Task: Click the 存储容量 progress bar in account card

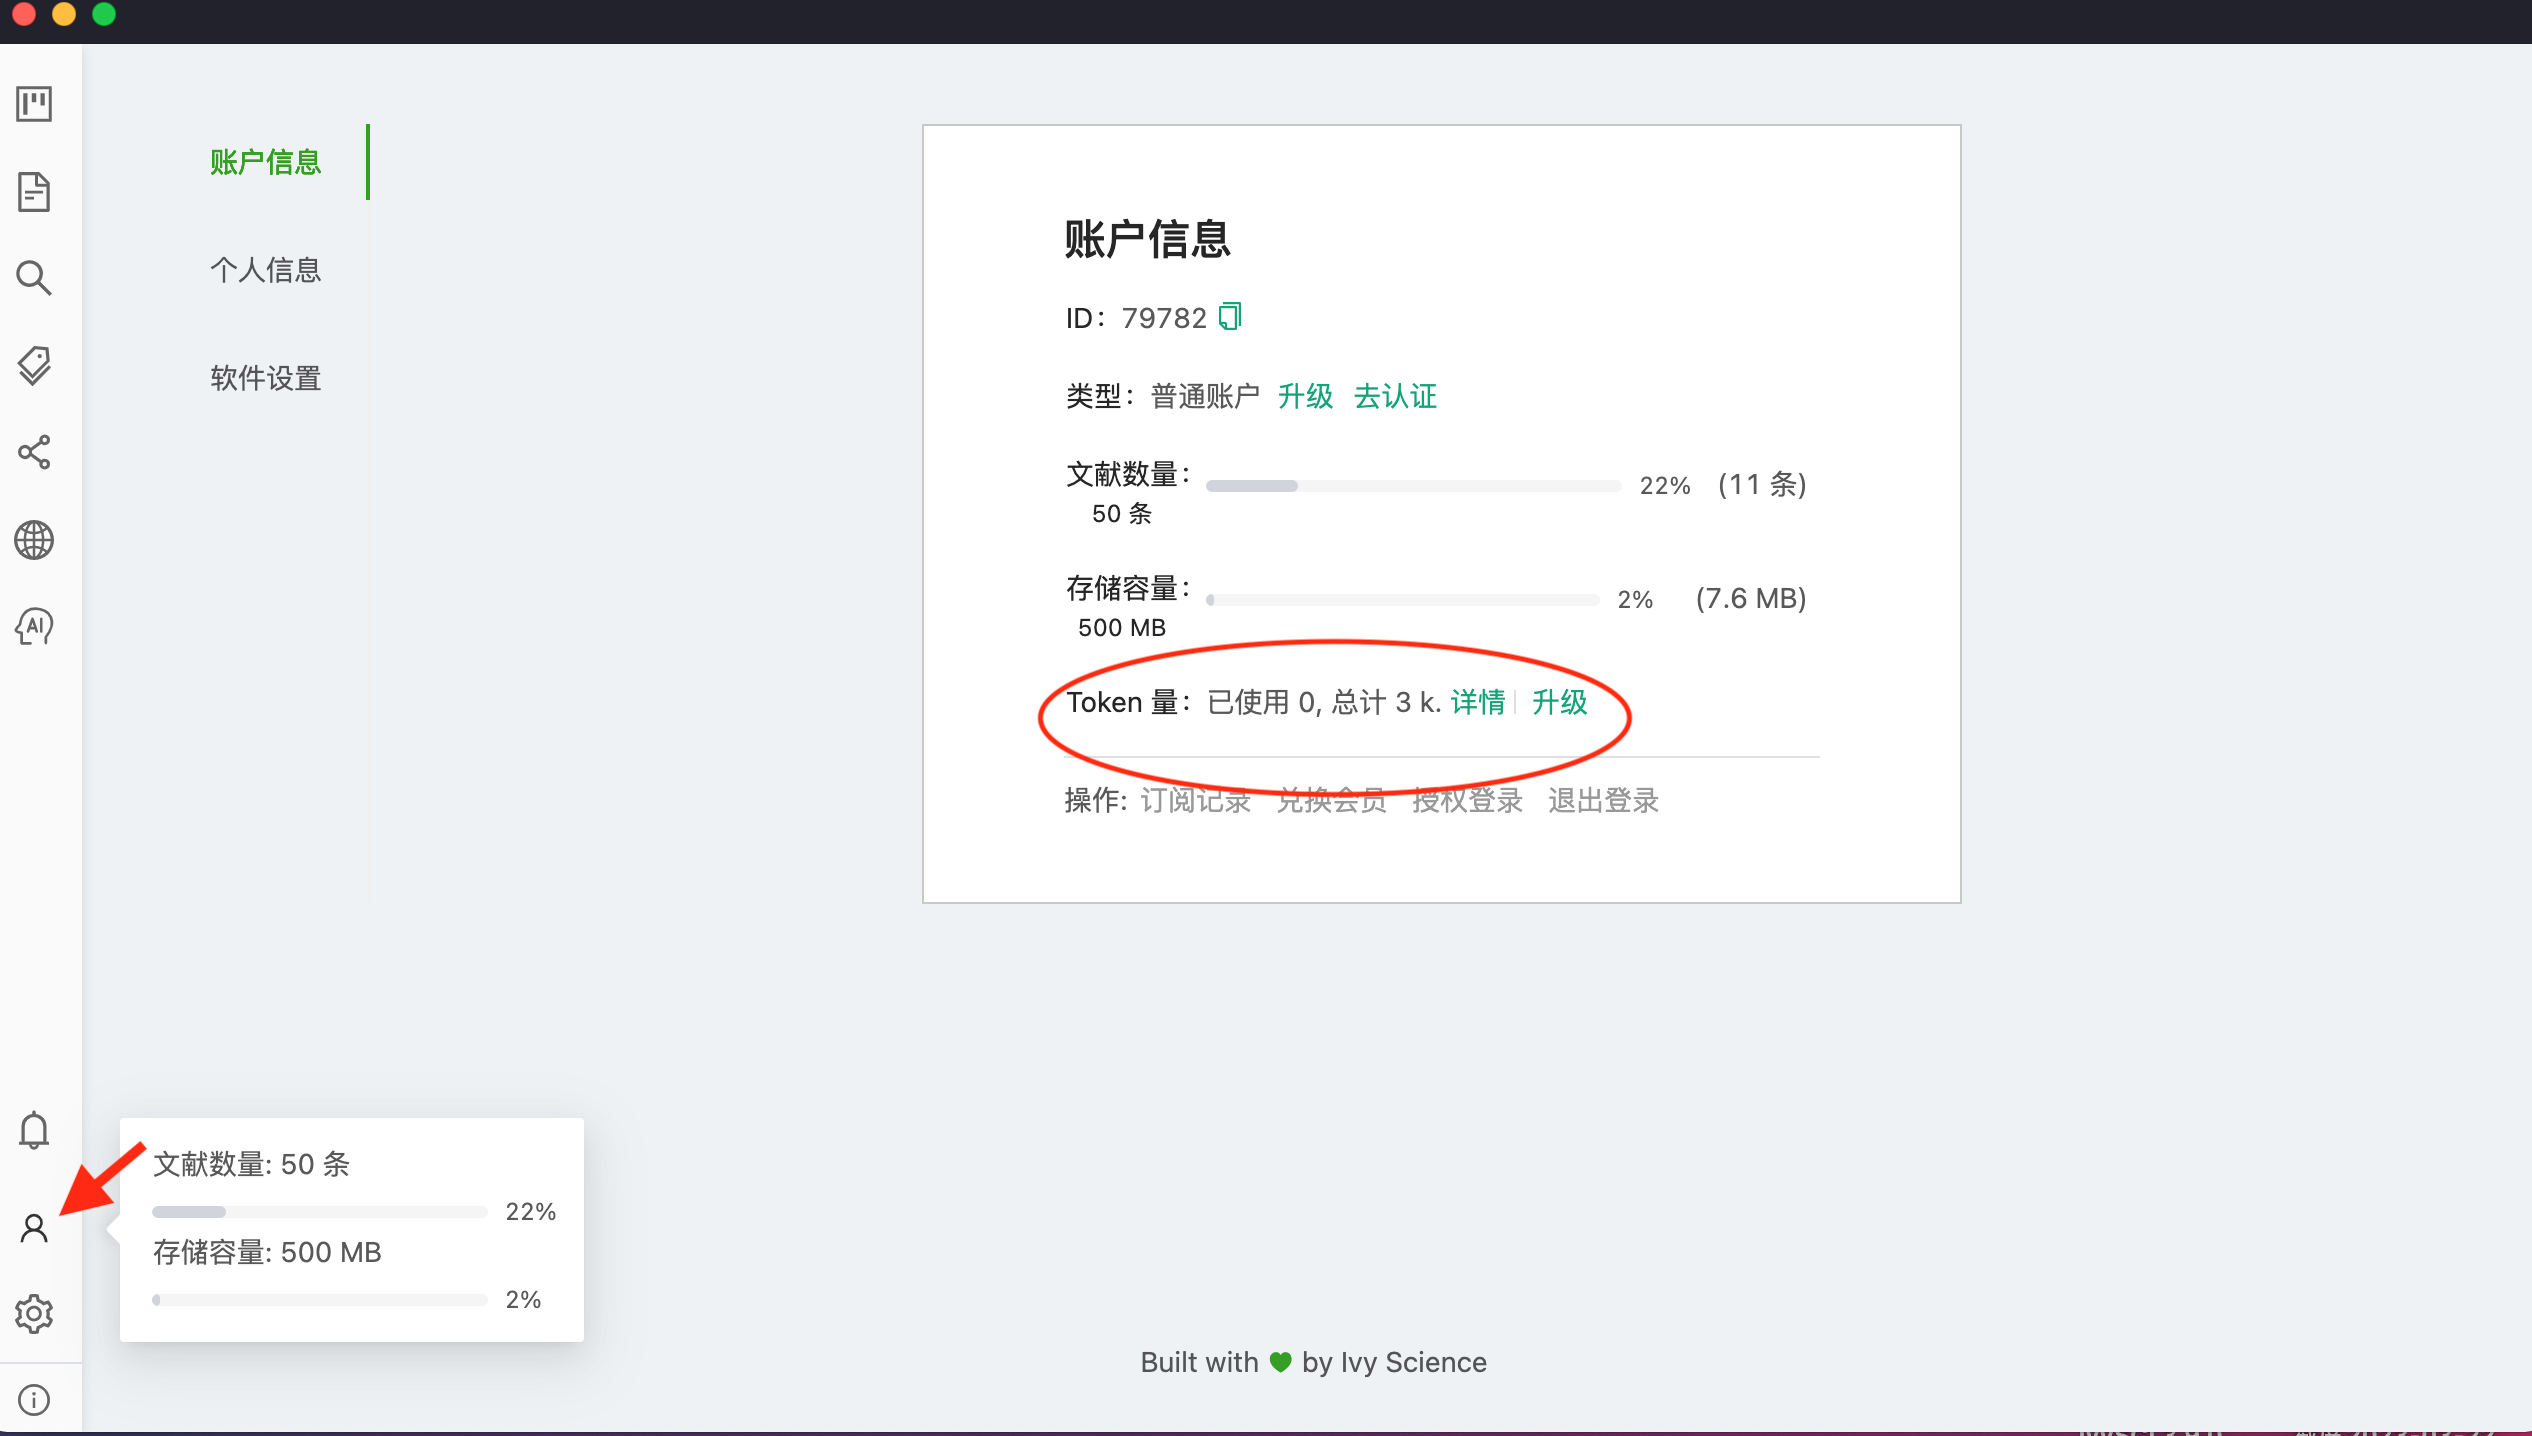Action: click(1402, 600)
